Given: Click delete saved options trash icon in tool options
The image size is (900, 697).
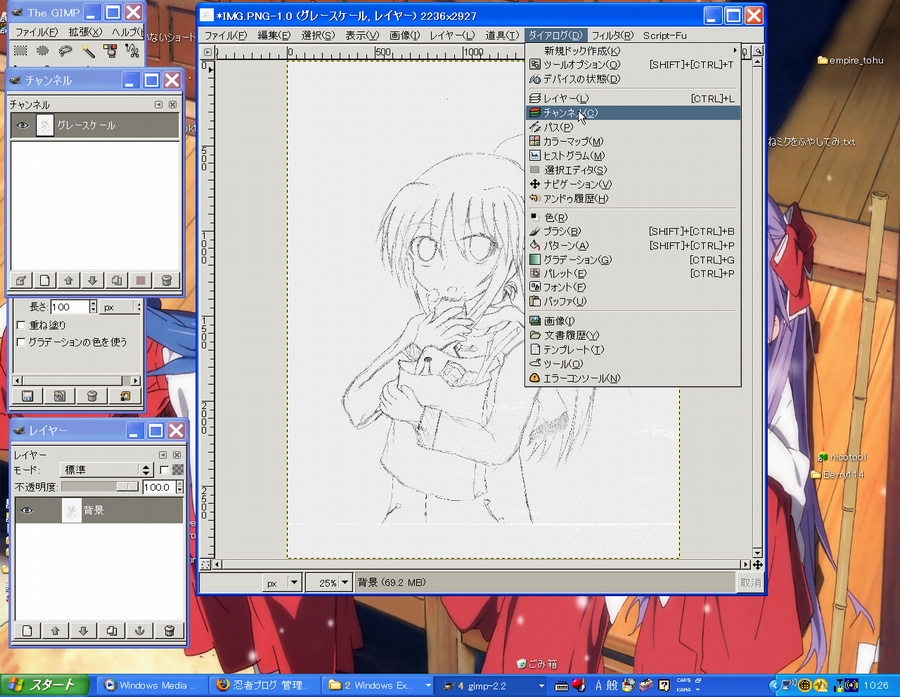Looking at the screenshot, I should (x=92, y=396).
